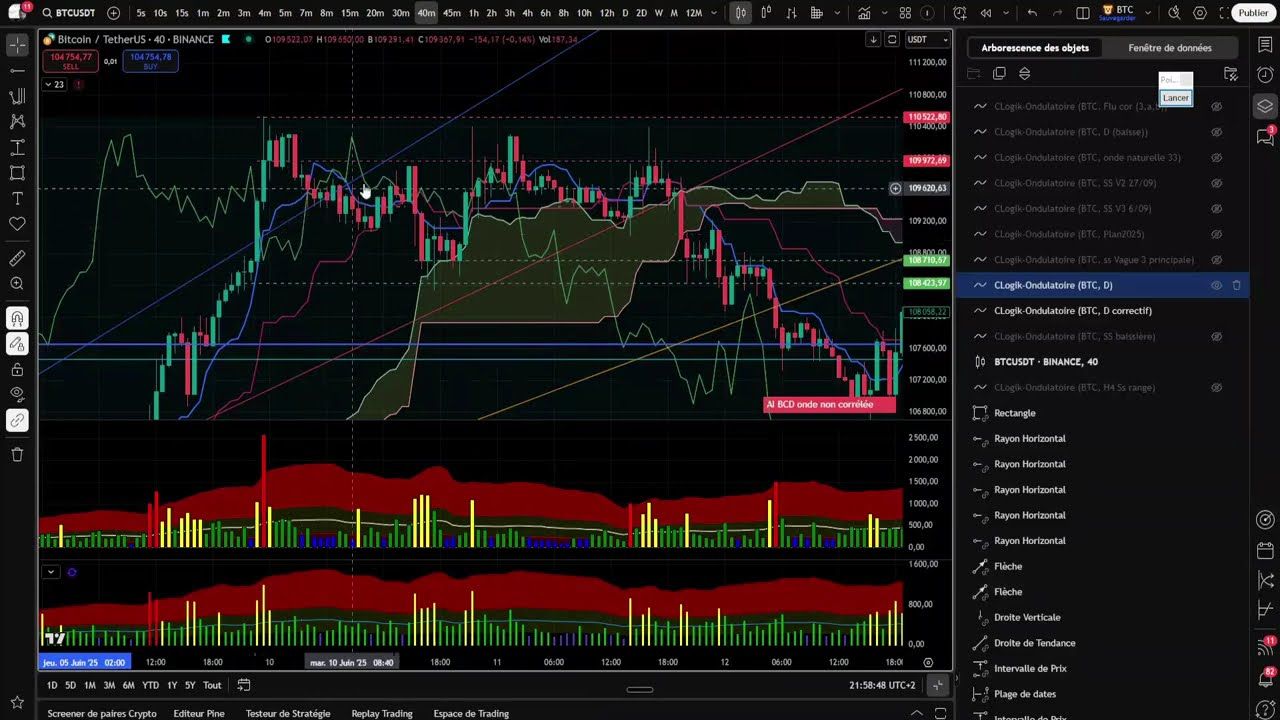Screen dimensions: 1280x720
Task: Click the trash remove objects icon
Action: (x=17, y=454)
